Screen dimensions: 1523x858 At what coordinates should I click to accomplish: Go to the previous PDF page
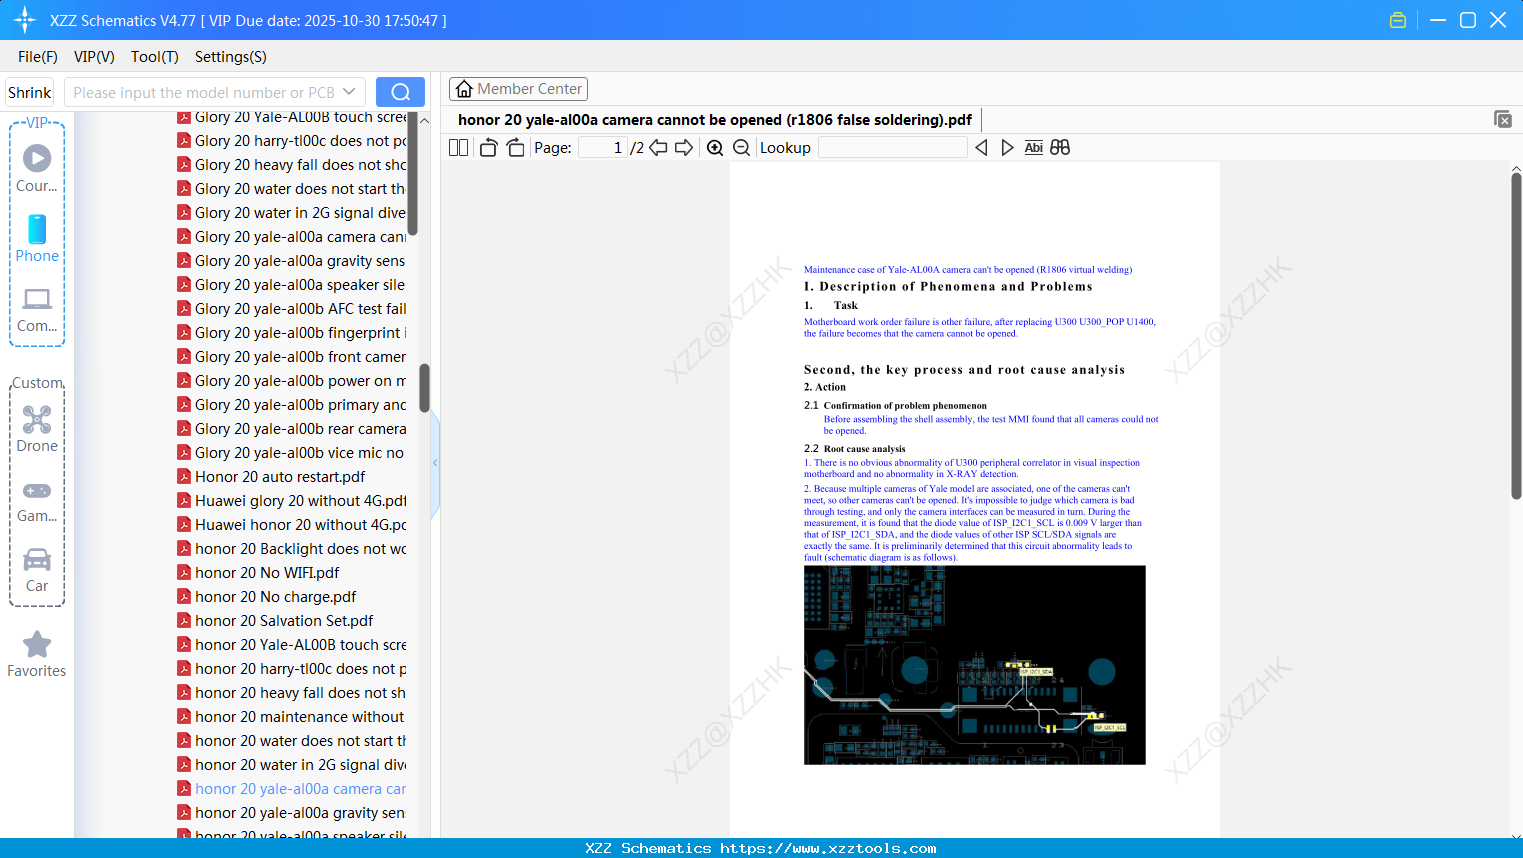pyautogui.click(x=658, y=148)
